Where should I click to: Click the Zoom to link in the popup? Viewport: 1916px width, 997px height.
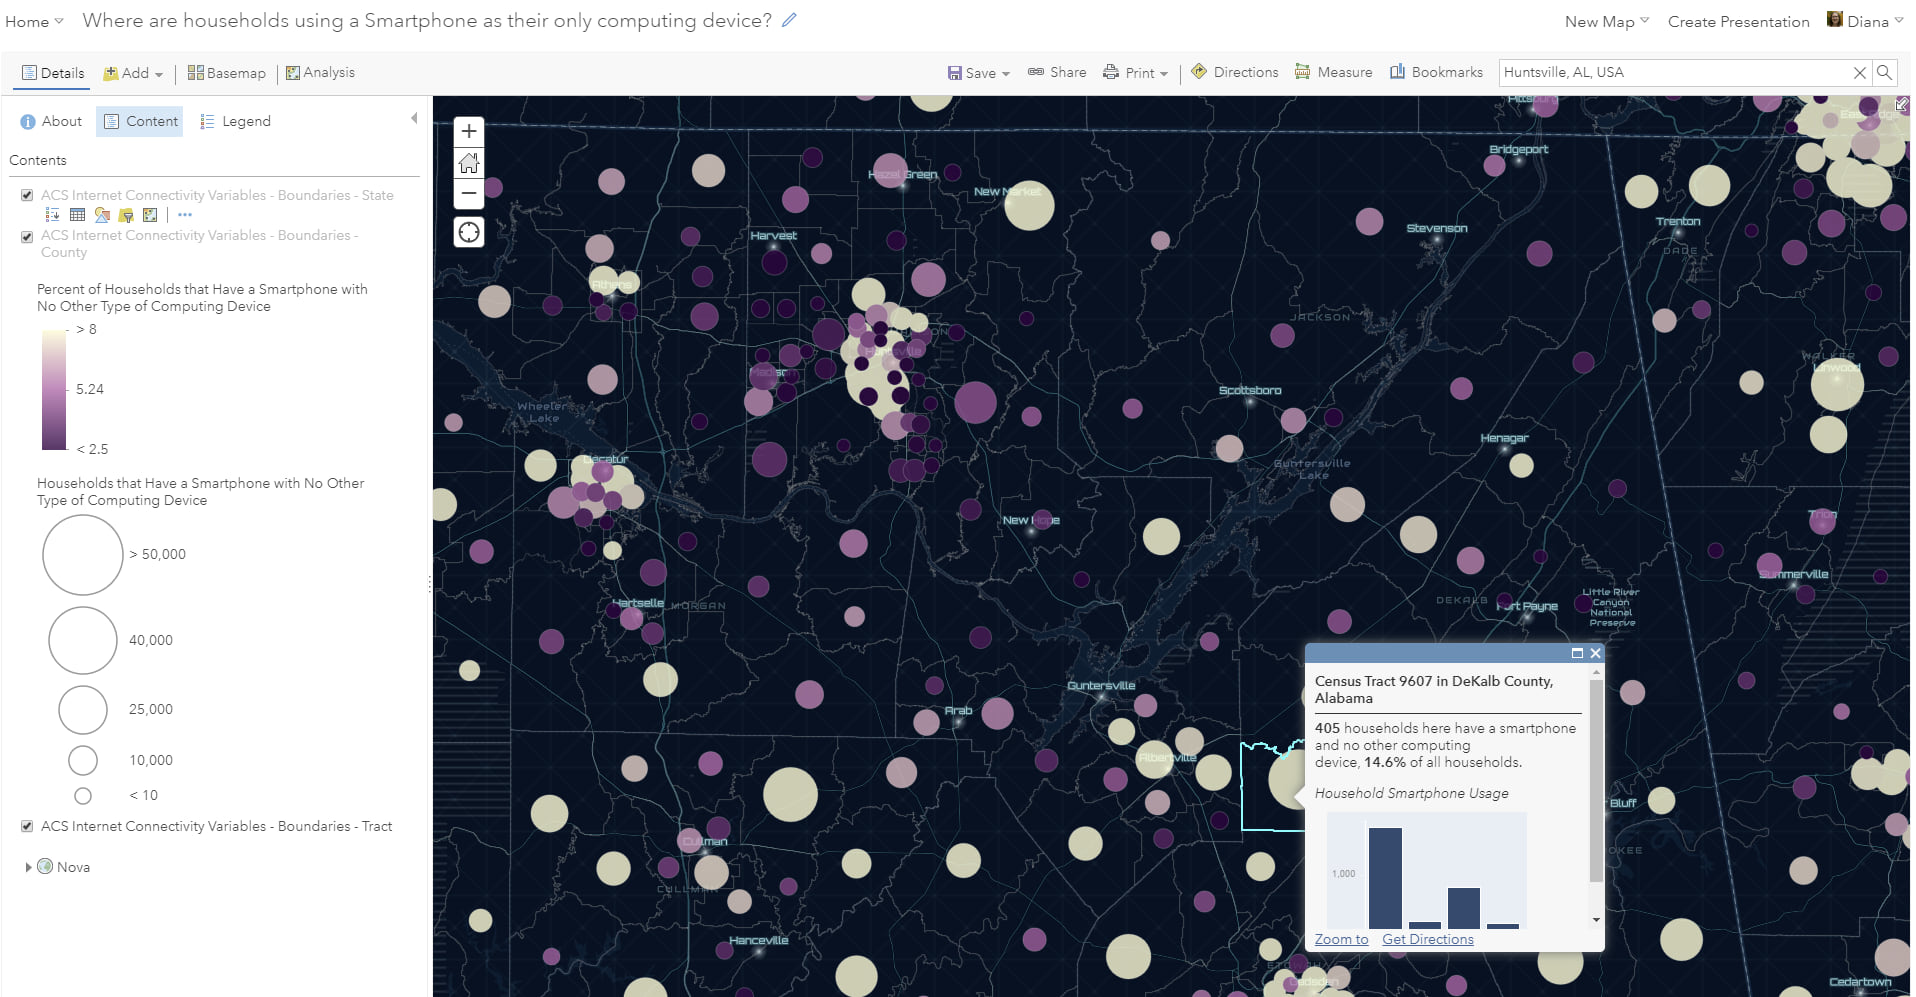click(1340, 938)
